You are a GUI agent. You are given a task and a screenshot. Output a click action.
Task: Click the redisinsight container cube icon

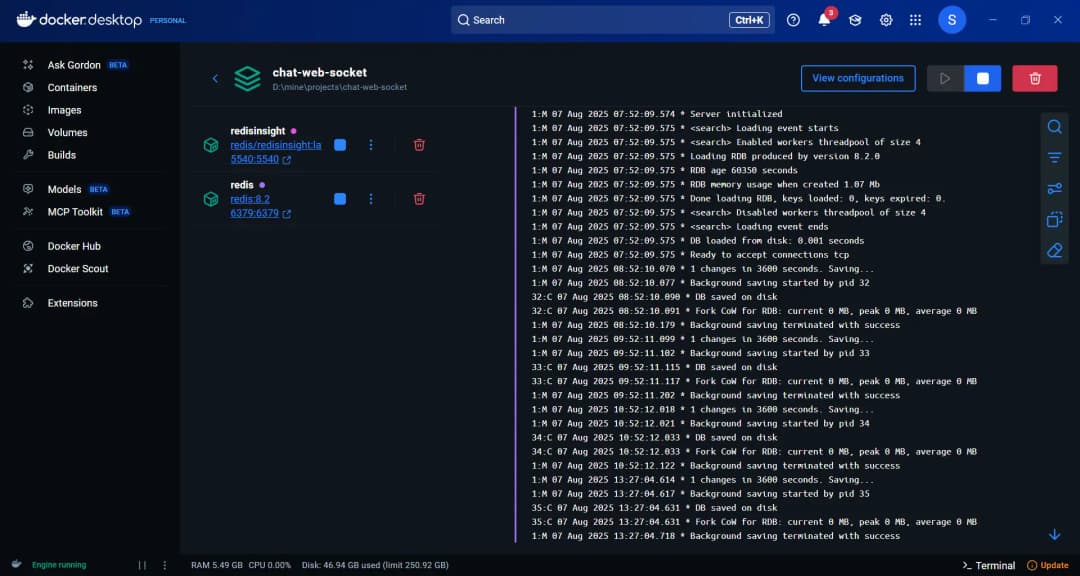click(211, 145)
